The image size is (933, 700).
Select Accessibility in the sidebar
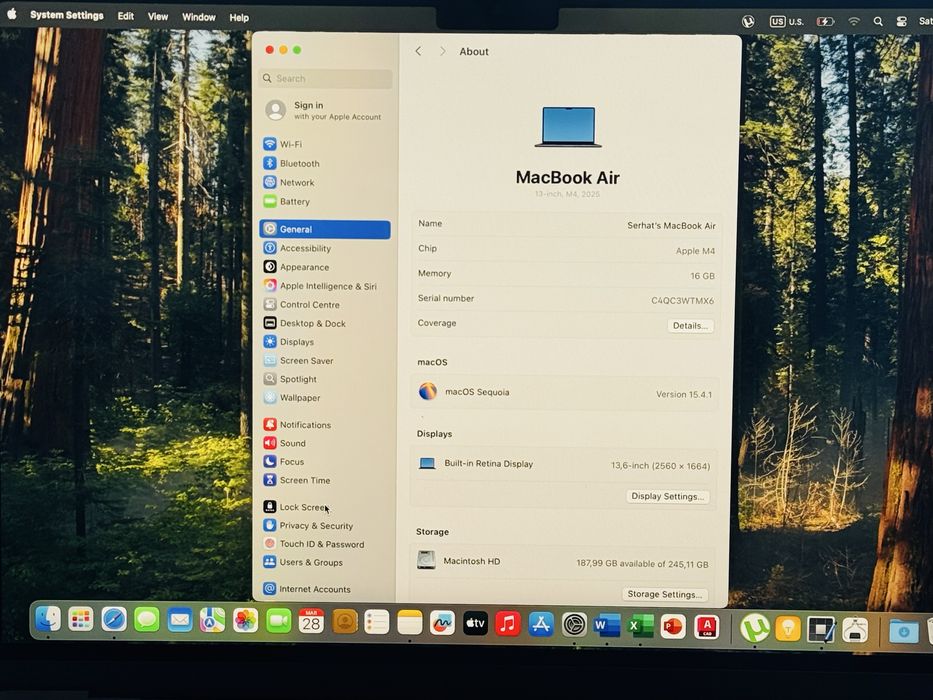[305, 248]
